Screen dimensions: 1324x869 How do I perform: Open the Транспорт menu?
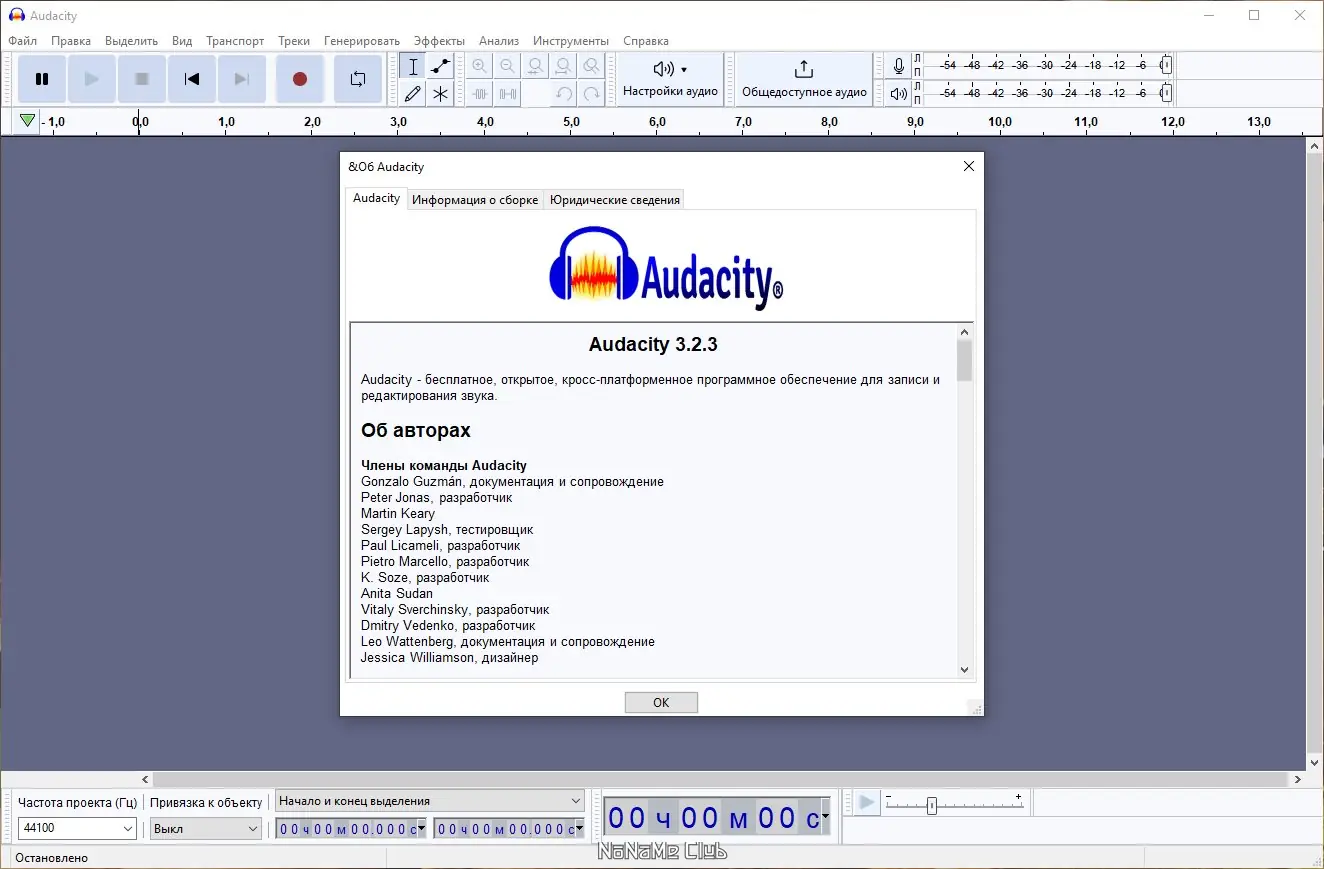coord(235,41)
